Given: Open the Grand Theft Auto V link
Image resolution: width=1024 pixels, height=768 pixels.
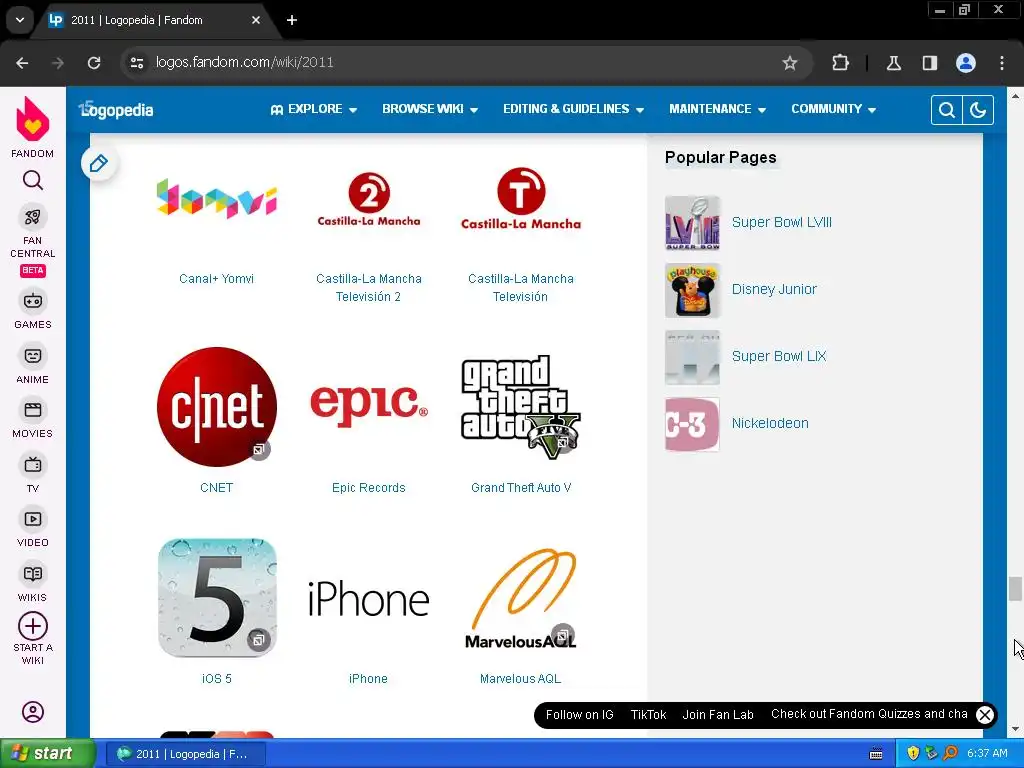Looking at the screenshot, I should 520,488.
